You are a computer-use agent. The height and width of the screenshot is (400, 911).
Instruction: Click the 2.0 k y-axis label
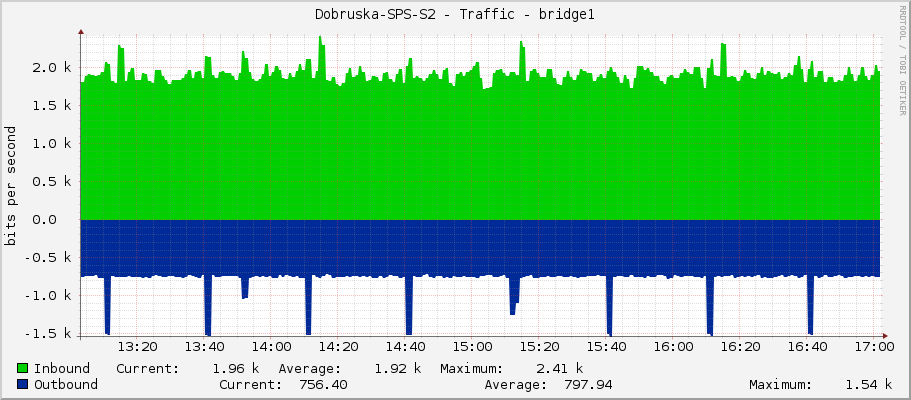(x=50, y=67)
